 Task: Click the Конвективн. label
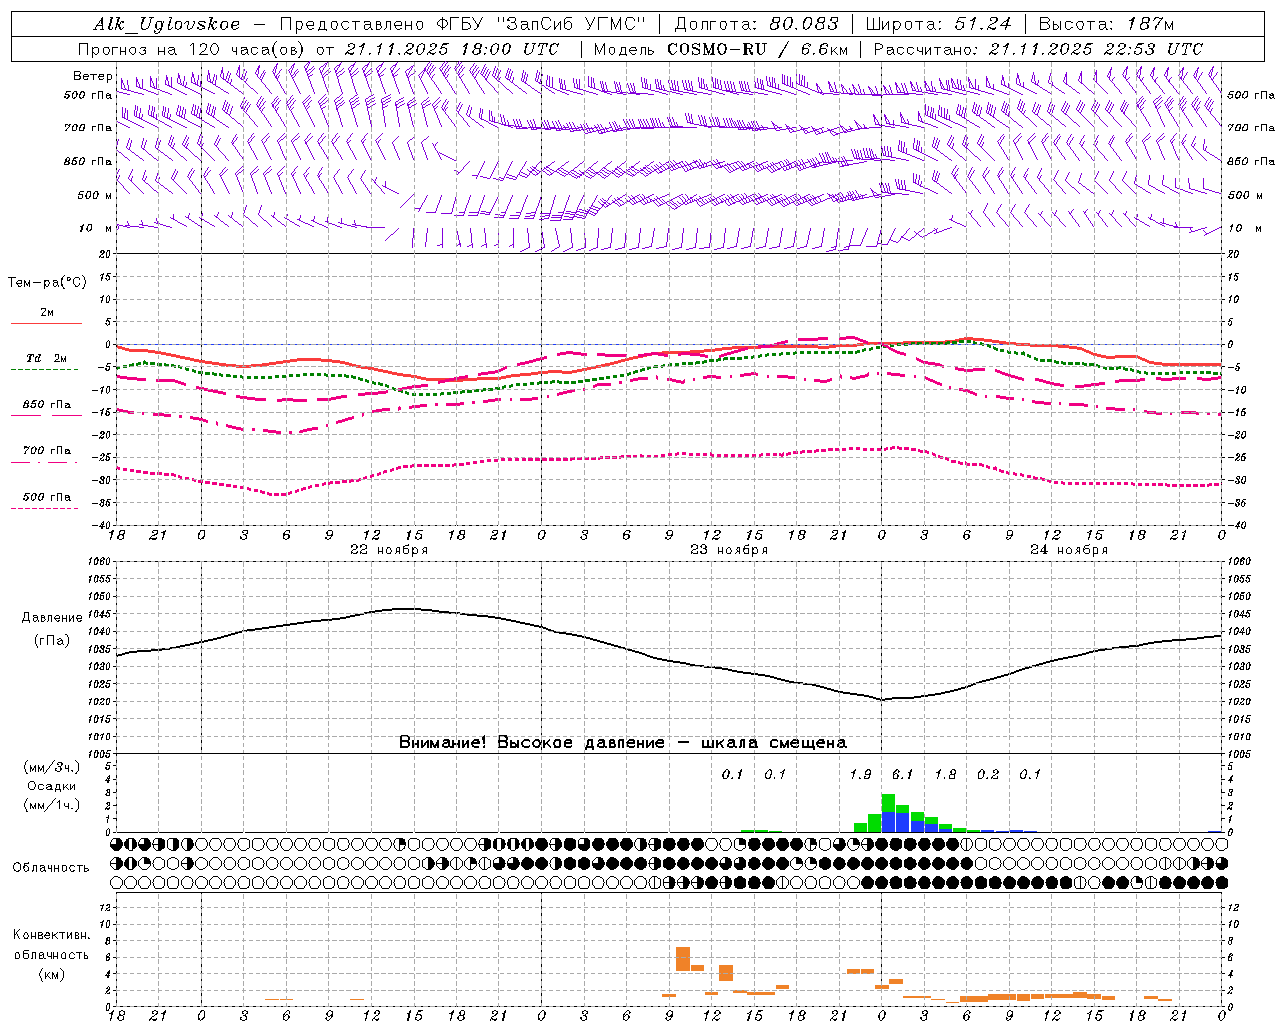(x=52, y=935)
